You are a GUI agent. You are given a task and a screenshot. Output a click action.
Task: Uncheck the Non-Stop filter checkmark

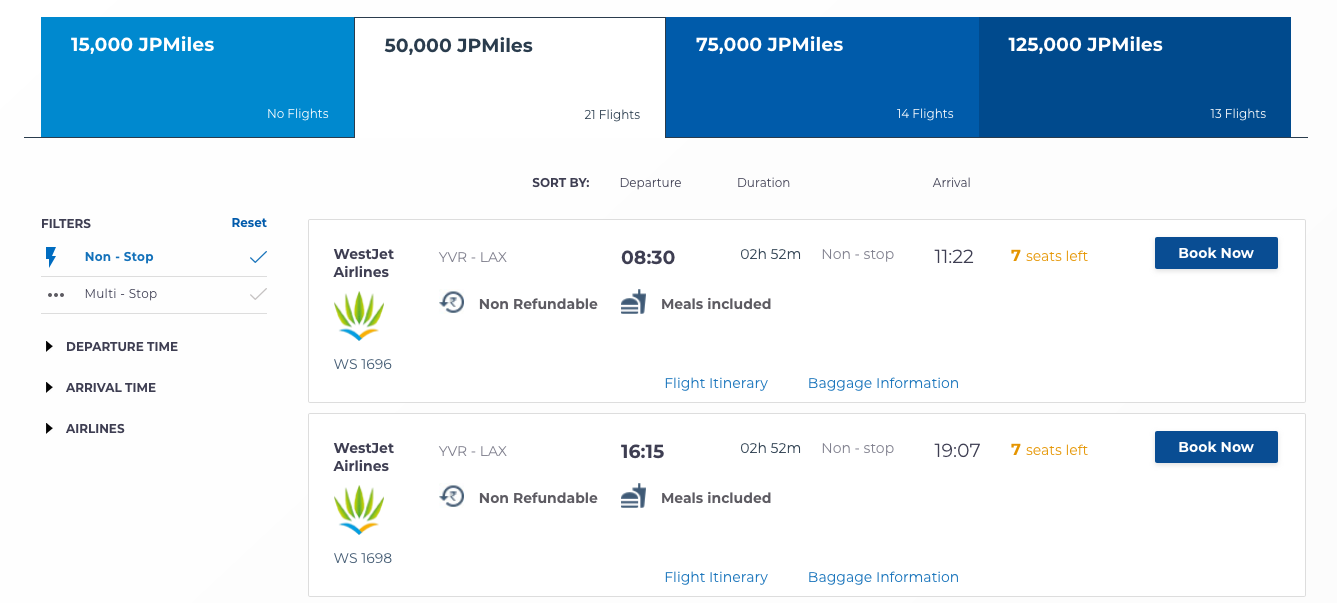click(x=258, y=257)
